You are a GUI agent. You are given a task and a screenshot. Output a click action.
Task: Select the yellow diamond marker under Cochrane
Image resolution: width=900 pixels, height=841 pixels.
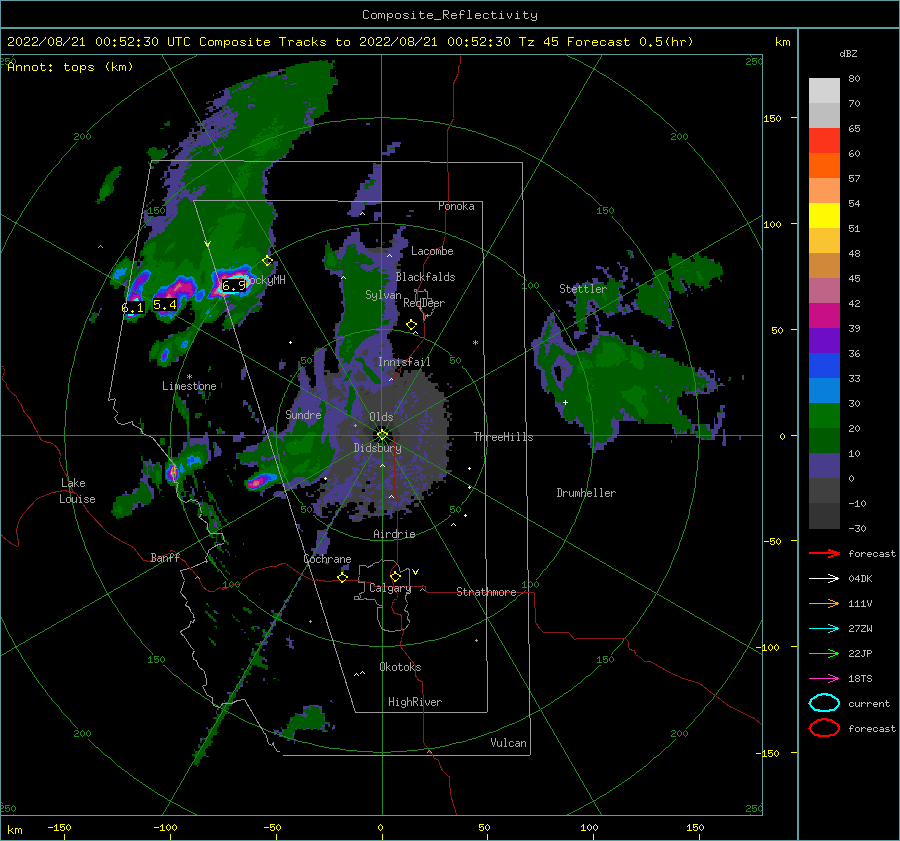[x=342, y=577]
